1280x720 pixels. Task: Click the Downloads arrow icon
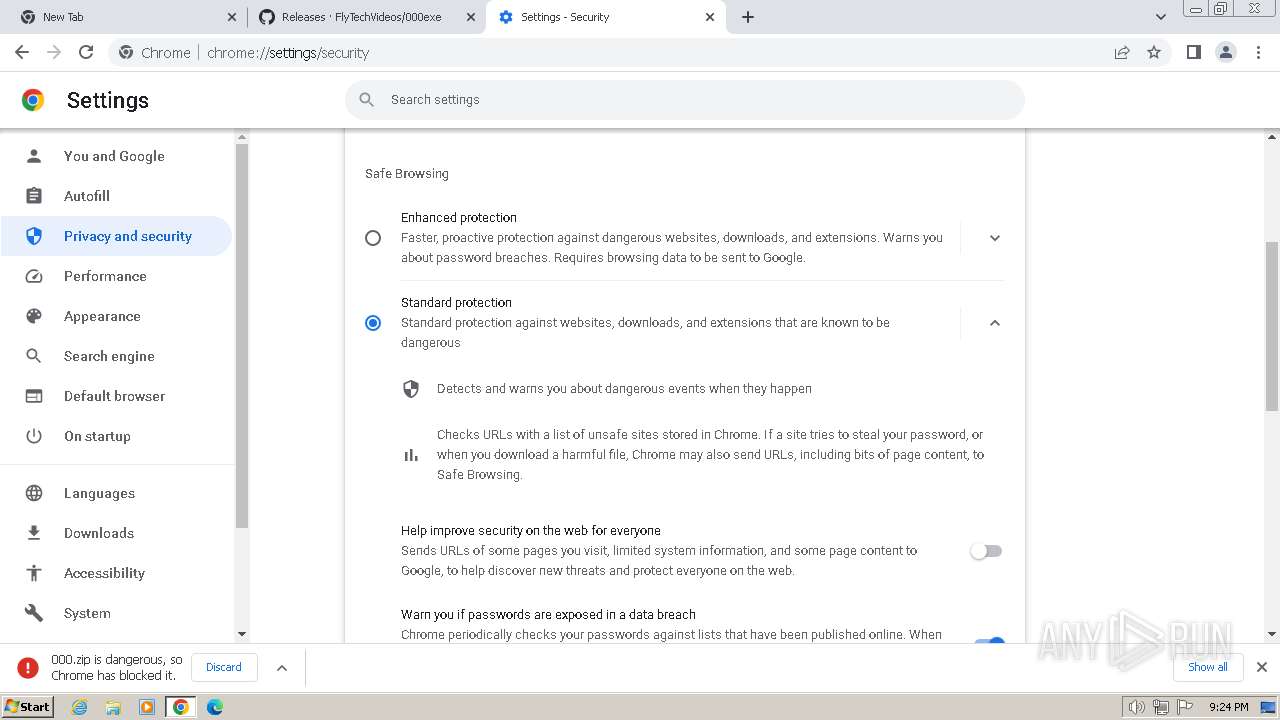(x=34, y=533)
